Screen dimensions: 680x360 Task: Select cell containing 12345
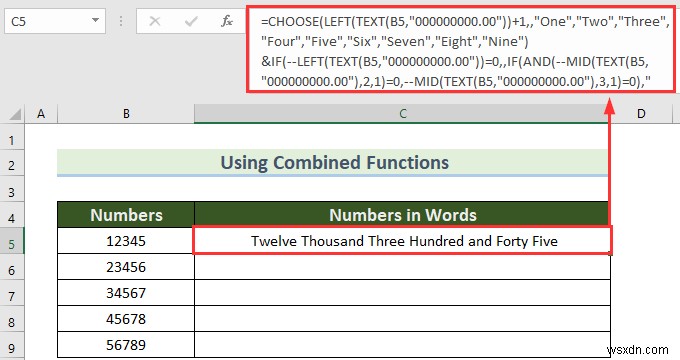(x=126, y=241)
